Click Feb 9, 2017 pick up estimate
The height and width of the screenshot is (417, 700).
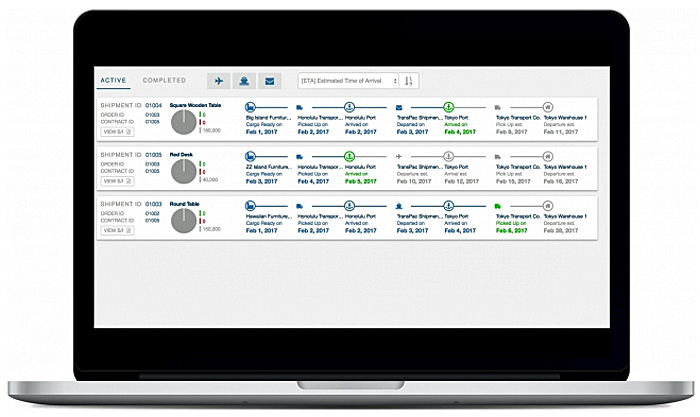512,132
